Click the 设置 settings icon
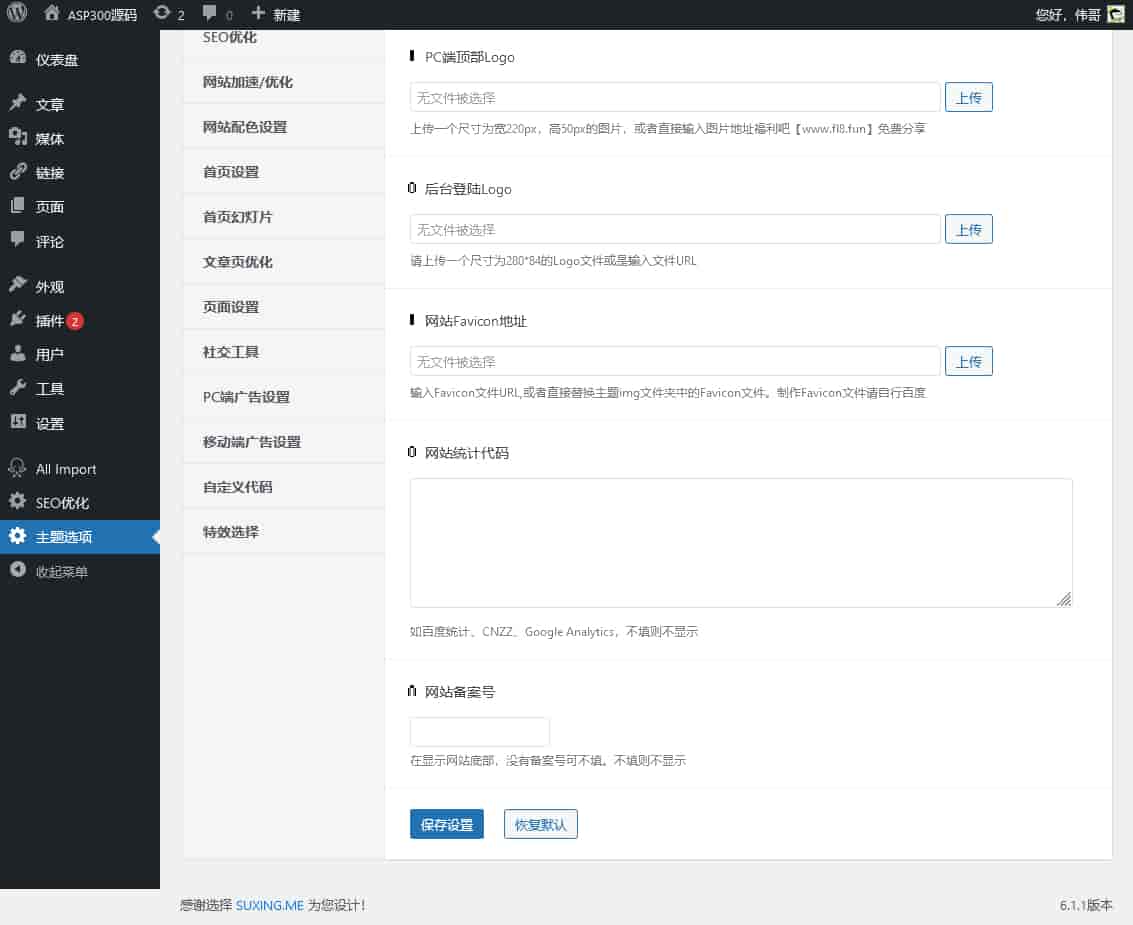 (18, 422)
